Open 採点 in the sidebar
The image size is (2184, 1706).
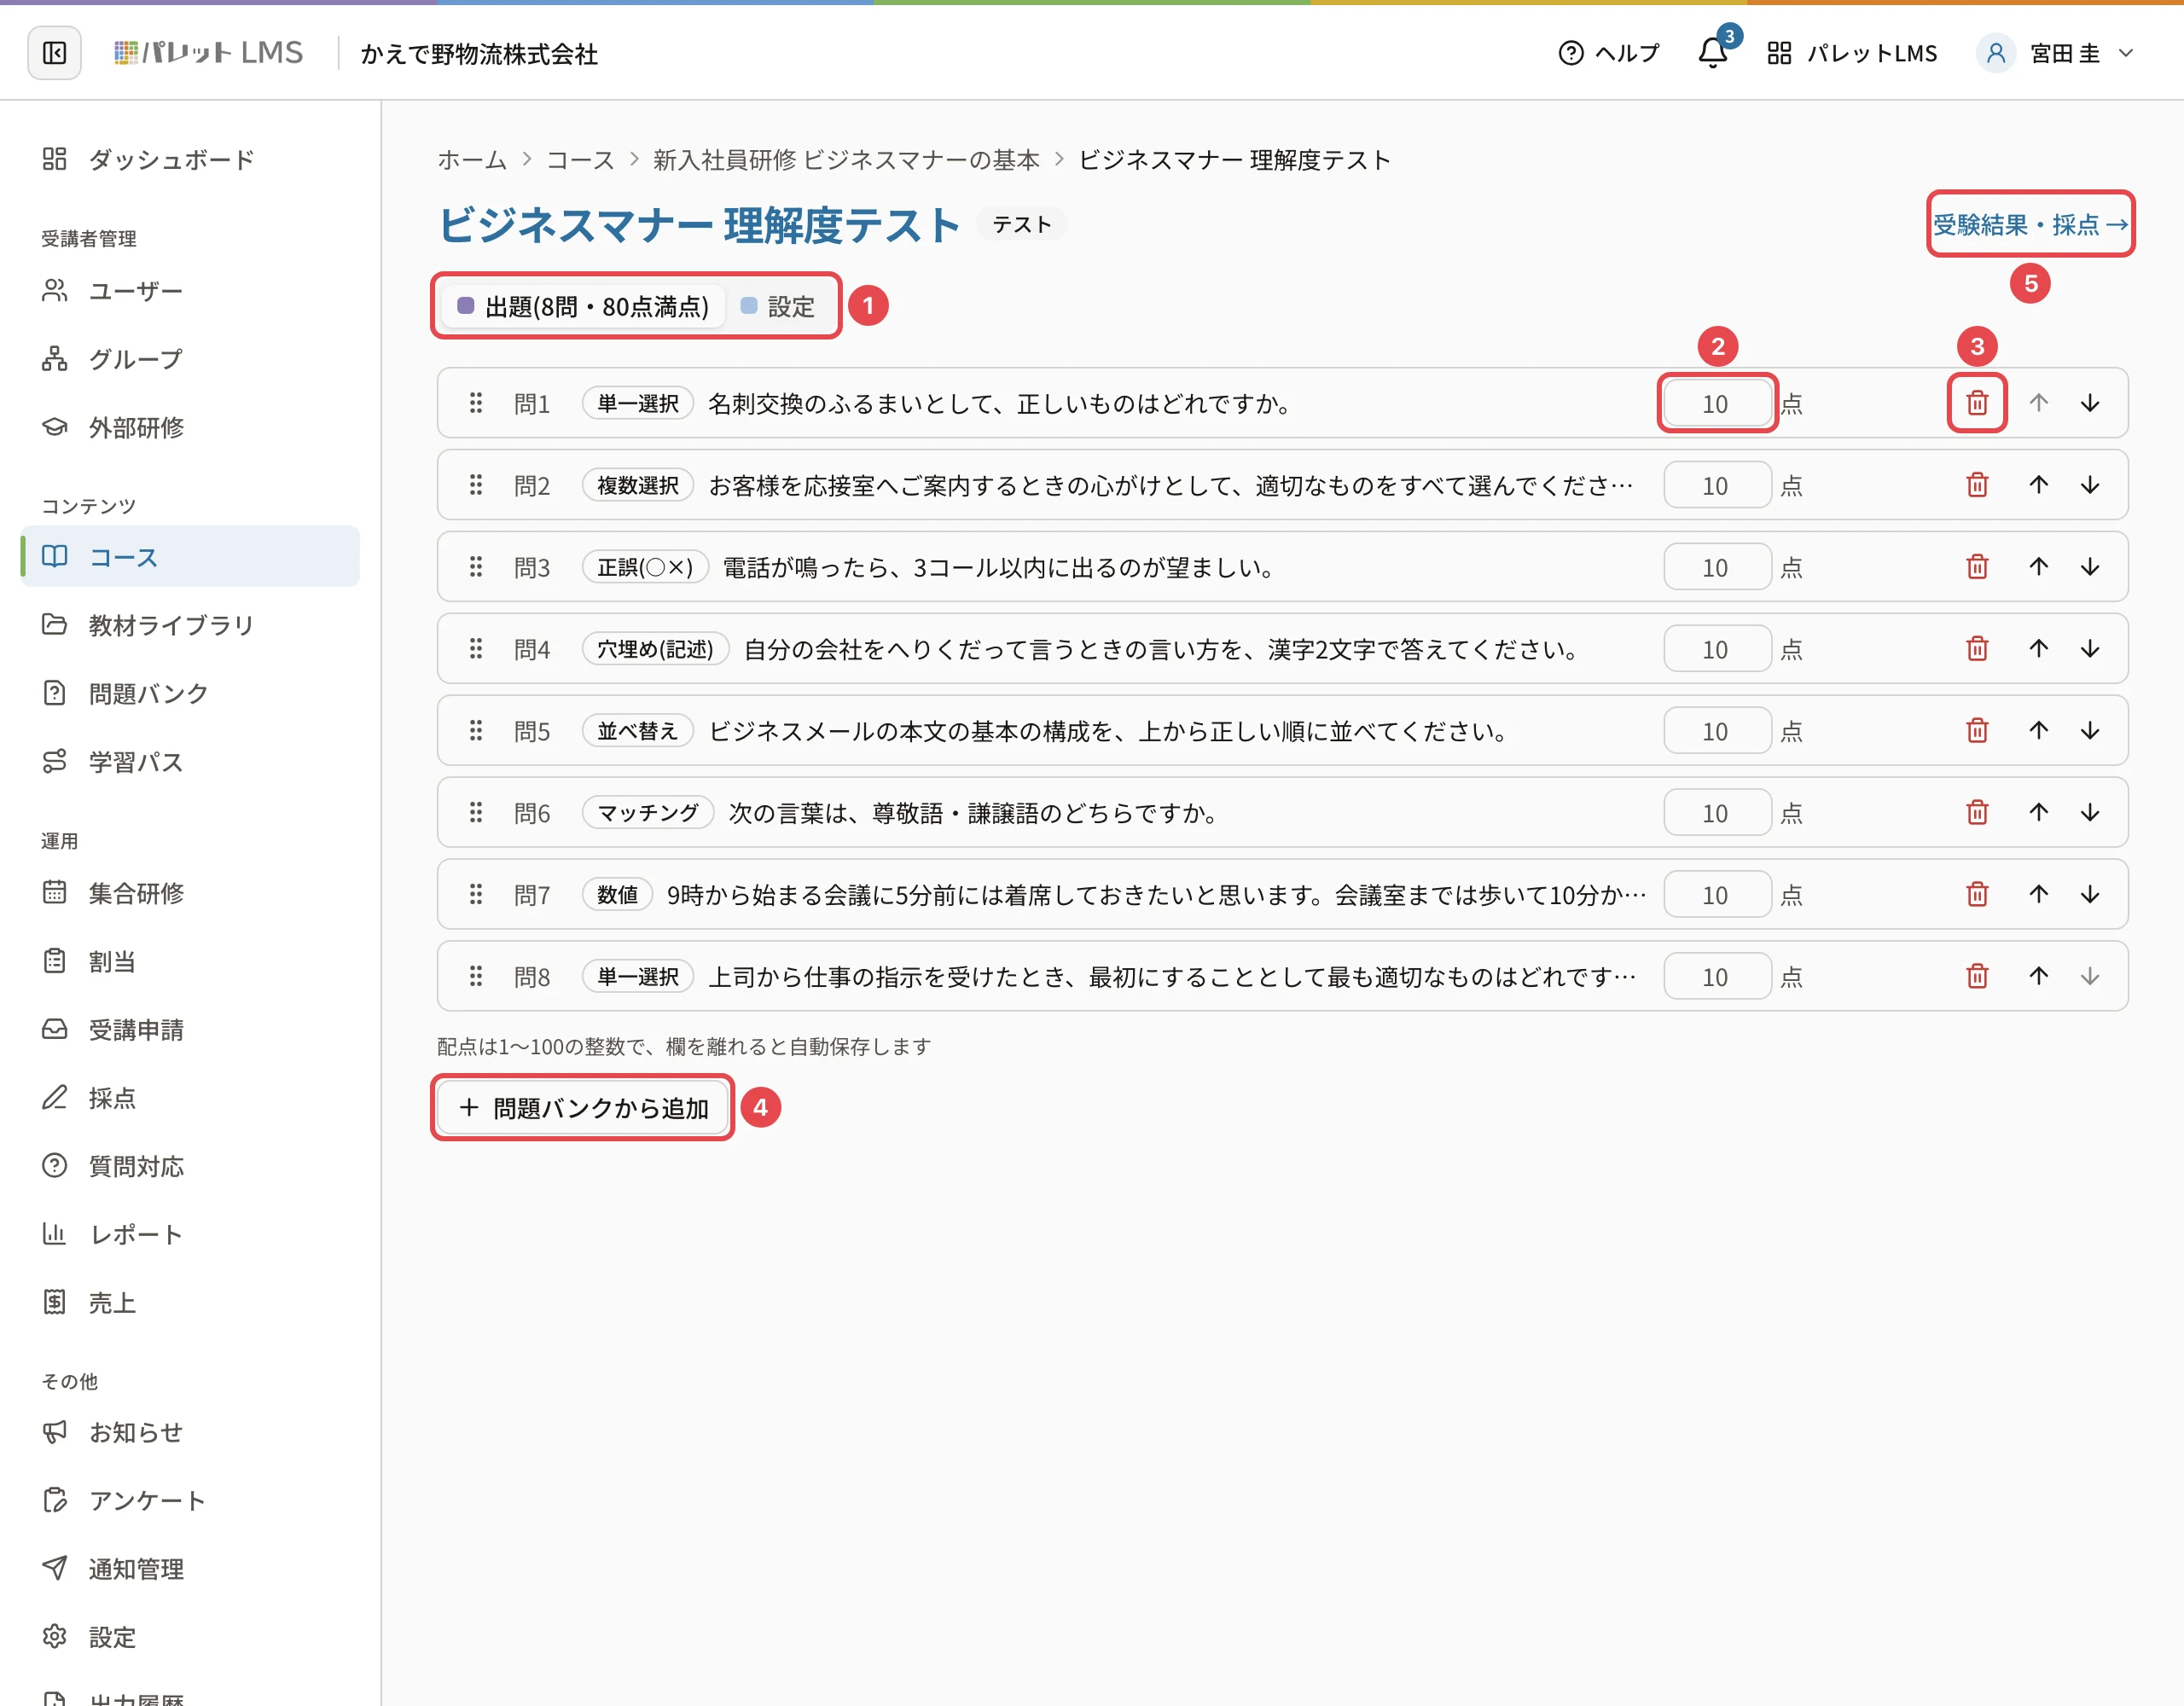(x=190, y=1098)
